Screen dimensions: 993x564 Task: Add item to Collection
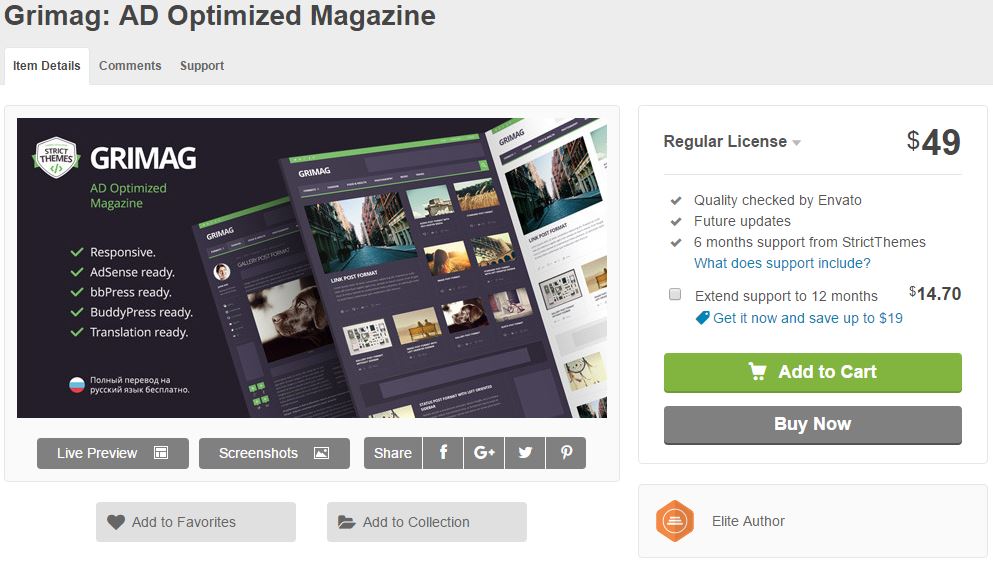(427, 522)
